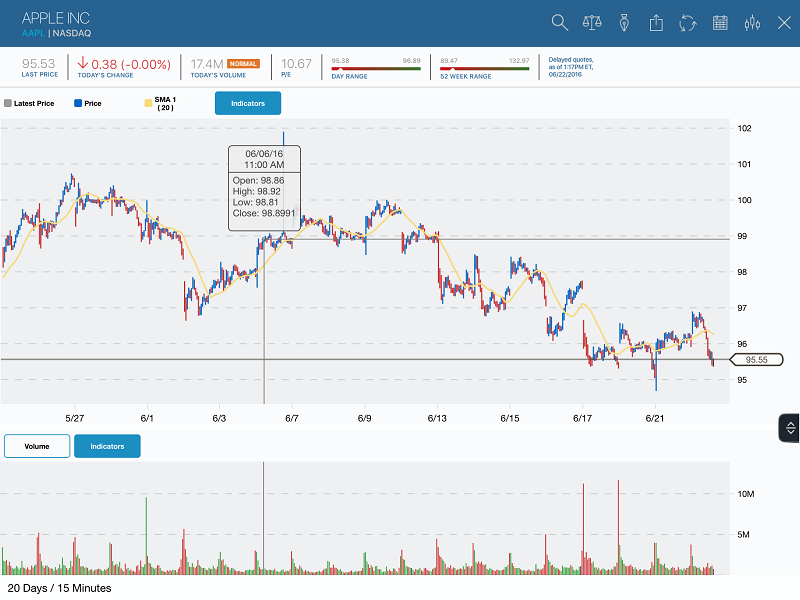800x600 pixels.
Task: Open the search magnifier icon
Action: pyautogui.click(x=560, y=23)
